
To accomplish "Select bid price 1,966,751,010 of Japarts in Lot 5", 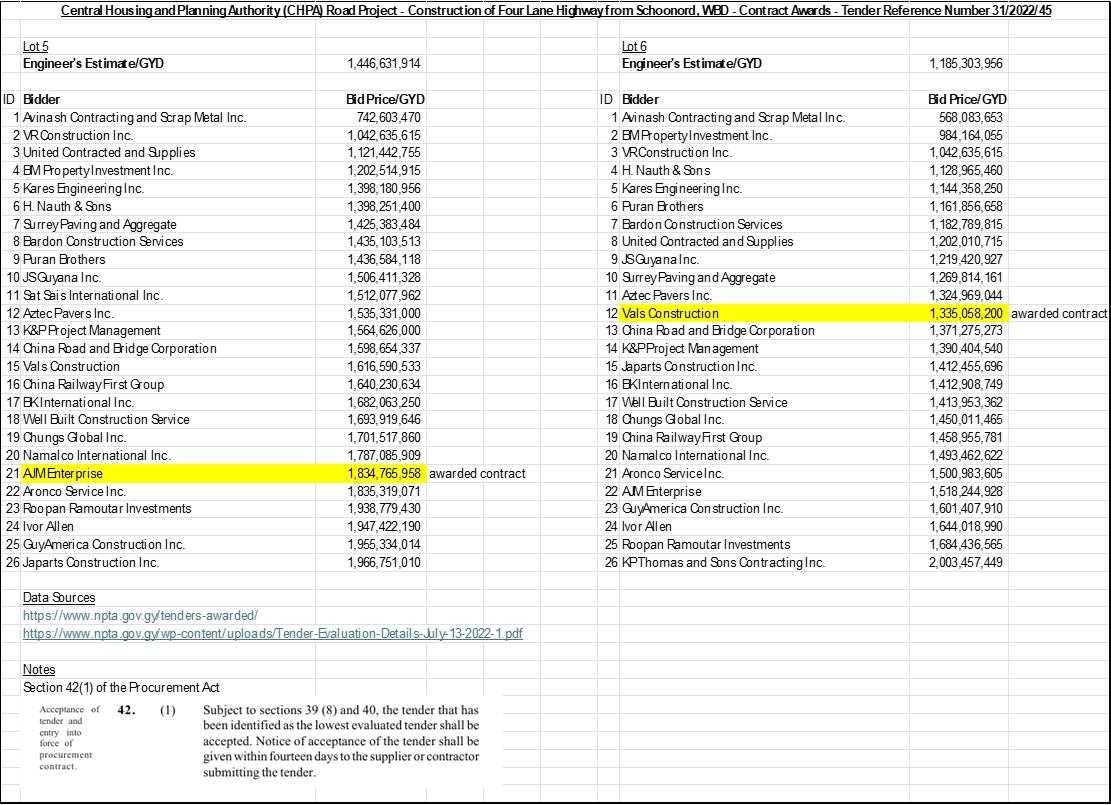I will click(384, 563).
